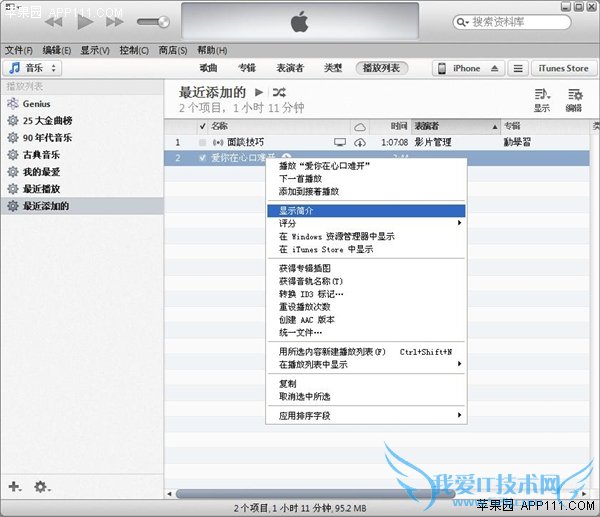Expand the 在播放列表中显示 submenu
600x517 pixels.
click(366, 365)
